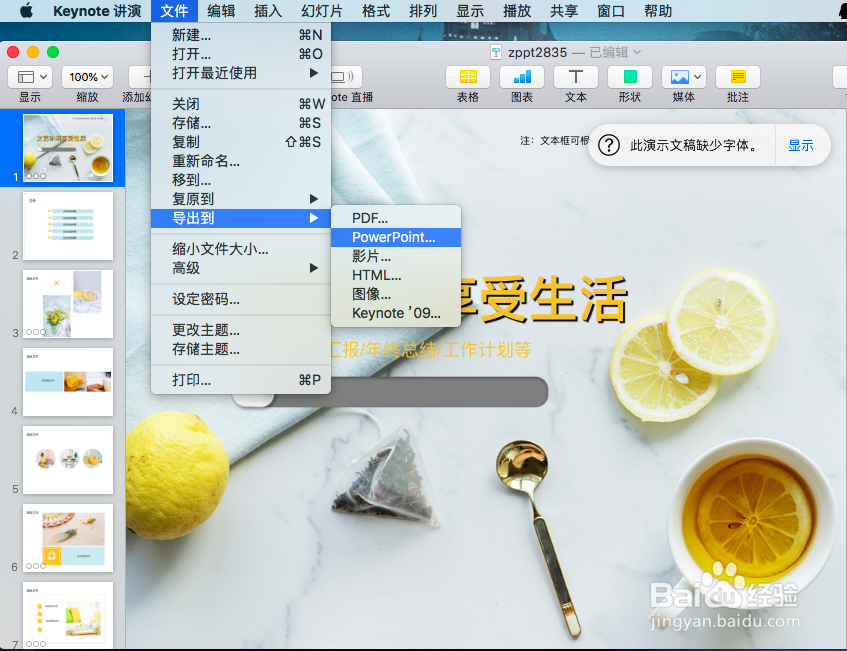Add a text box via the 文本 icon

(575, 77)
